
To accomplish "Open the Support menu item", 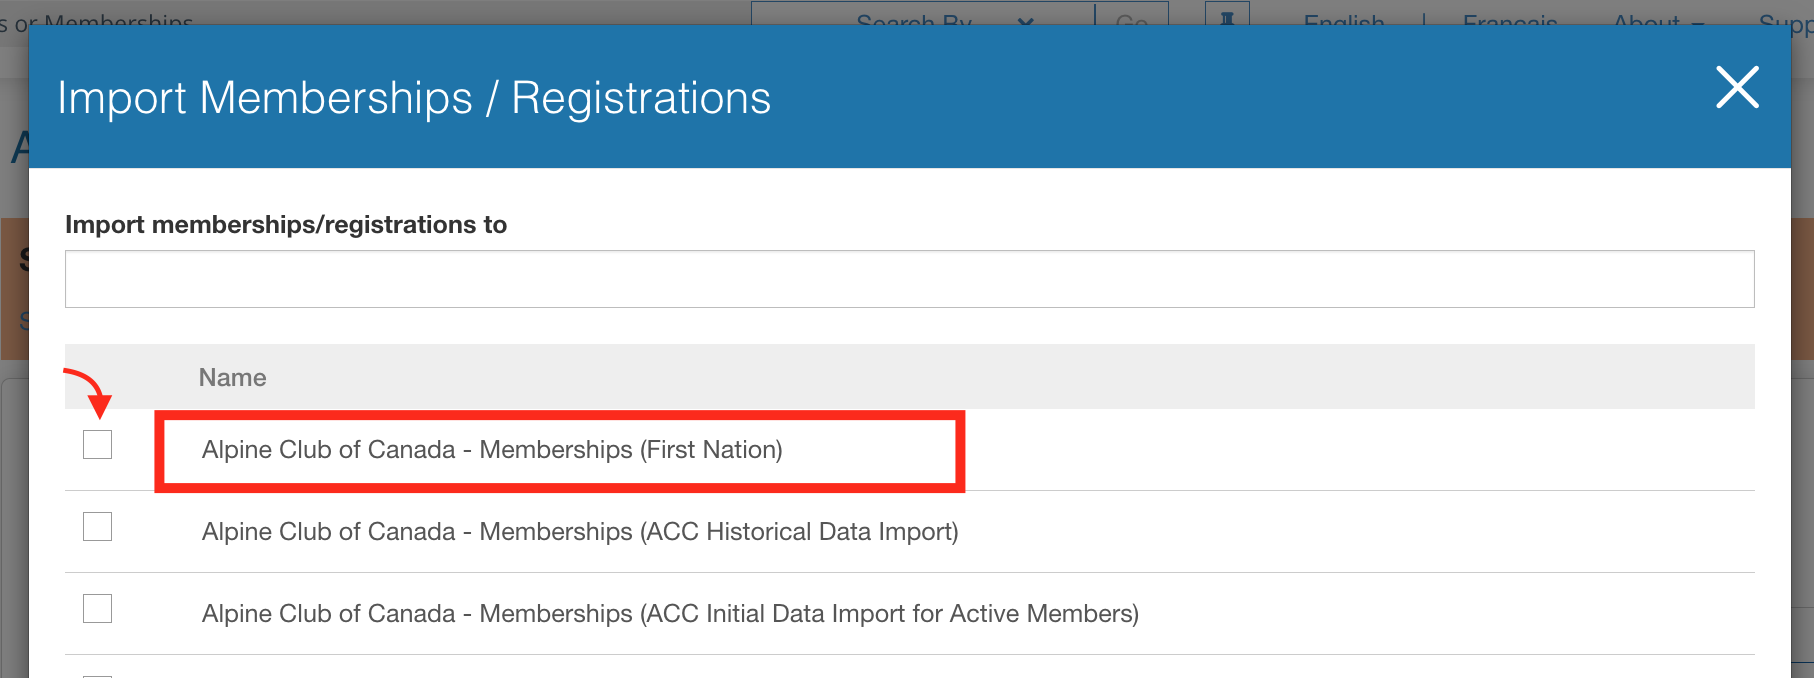I will tap(1786, 20).
